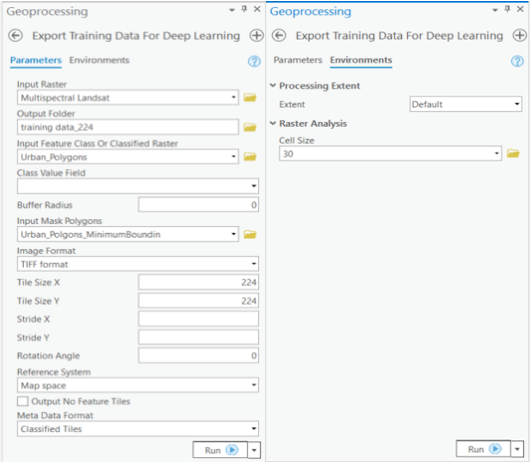530x462 pixels.
Task: Browse for Input Mask Polygons folder icon
Action: click(x=250, y=234)
